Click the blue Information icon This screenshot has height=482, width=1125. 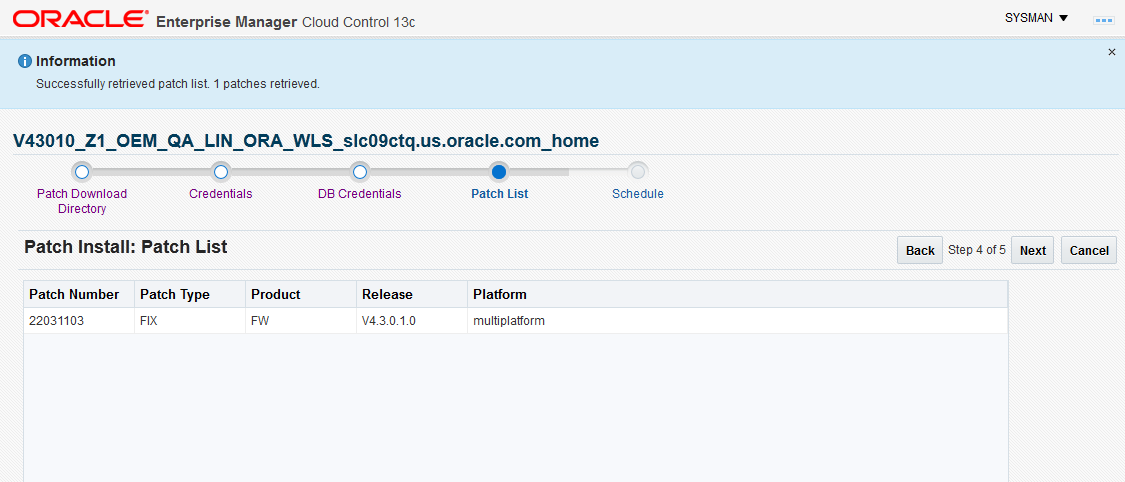25,61
